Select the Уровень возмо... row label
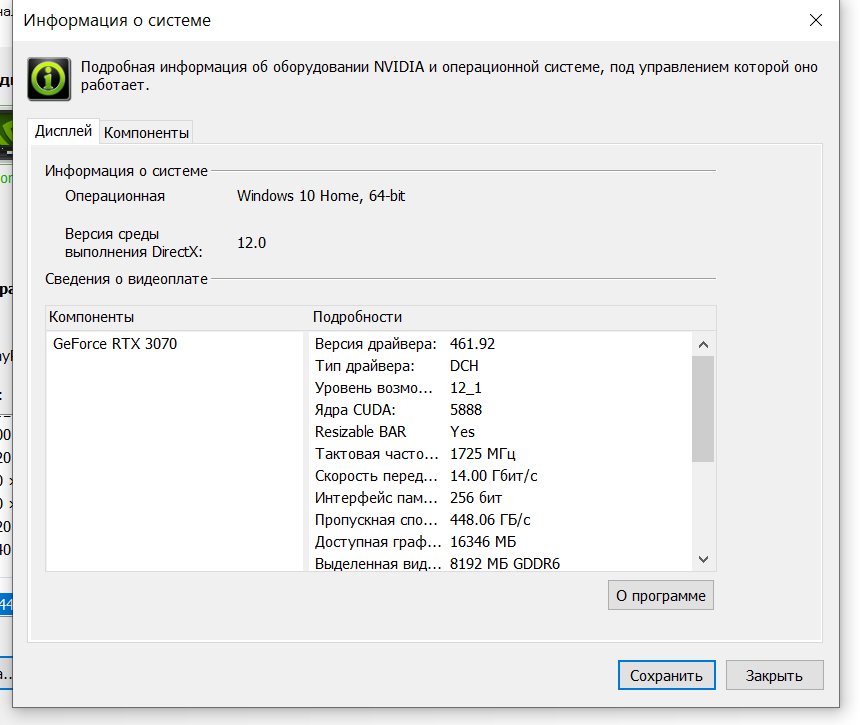 pyautogui.click(x=374, y=388)
